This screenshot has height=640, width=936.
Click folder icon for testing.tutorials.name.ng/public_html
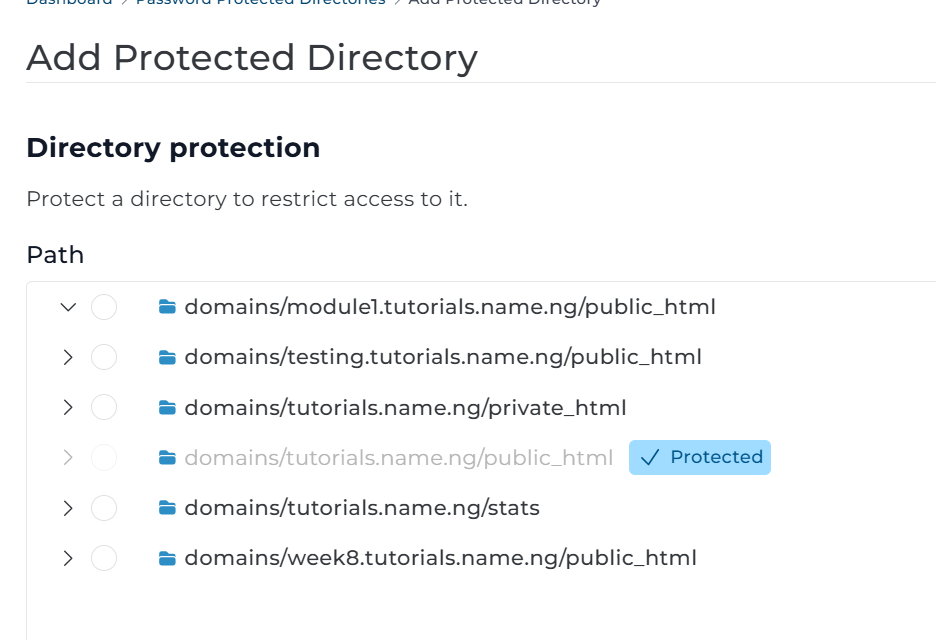(x=167, y=357)
